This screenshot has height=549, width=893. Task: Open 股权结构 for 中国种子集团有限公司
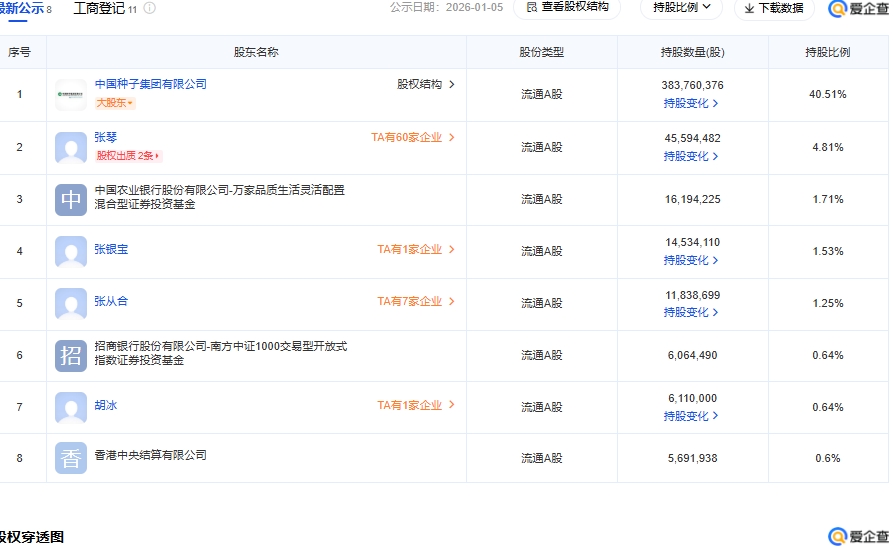click(425, 84)
